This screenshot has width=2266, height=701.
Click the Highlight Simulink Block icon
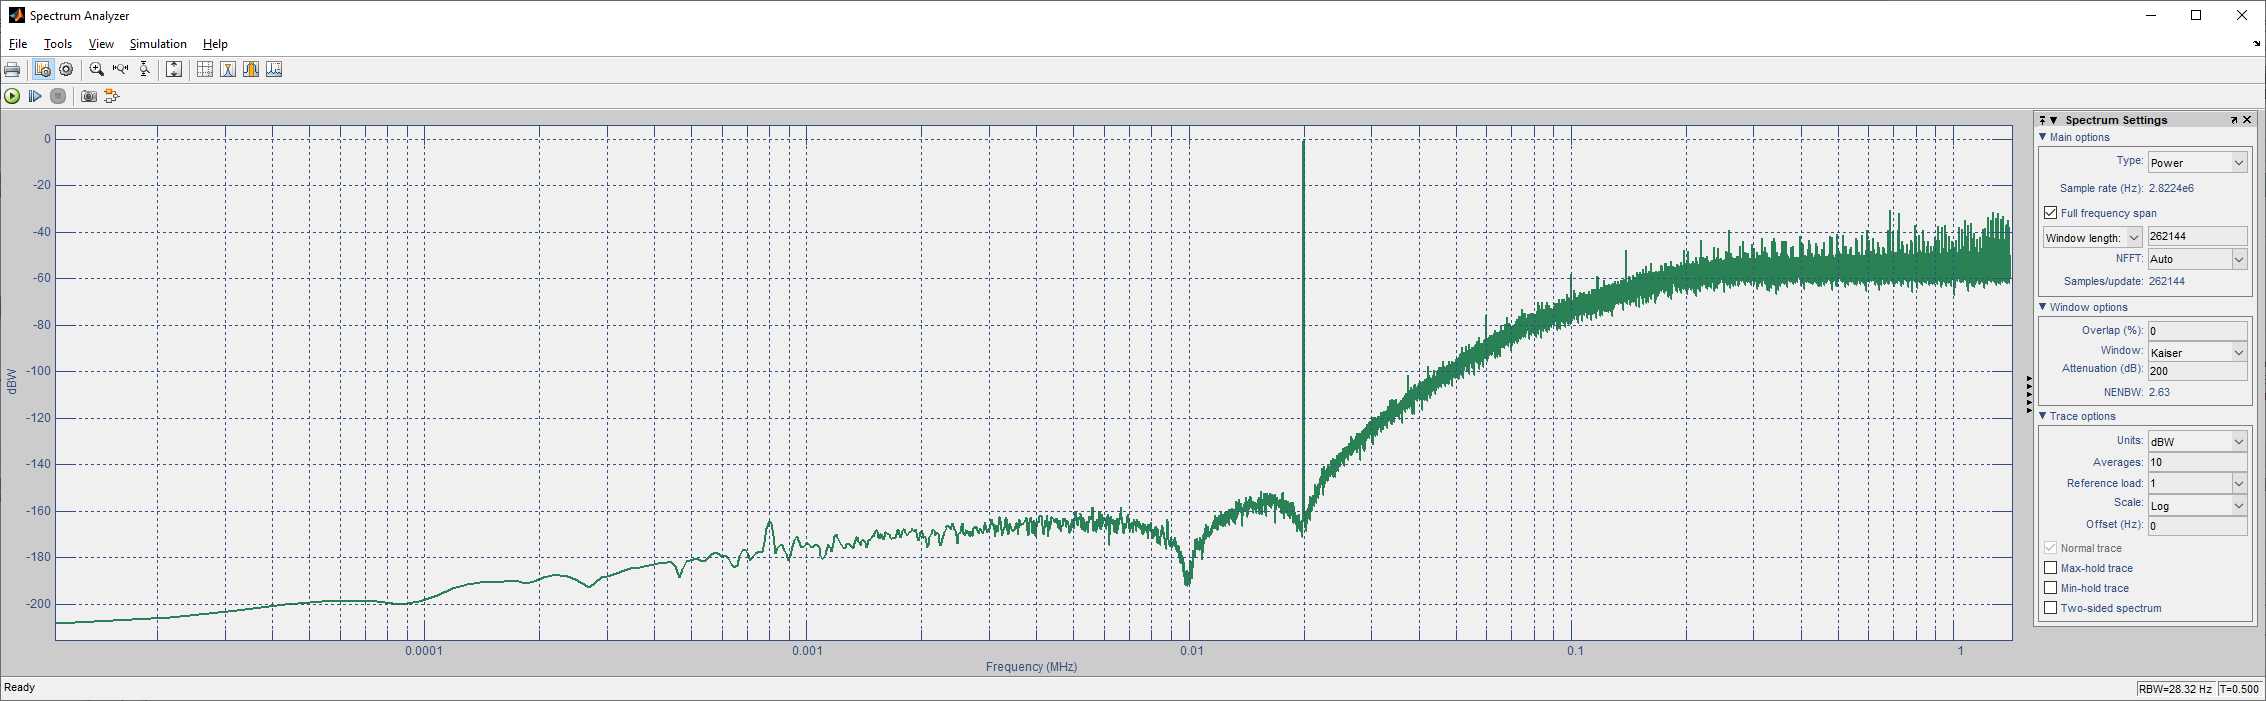(112, 96)
